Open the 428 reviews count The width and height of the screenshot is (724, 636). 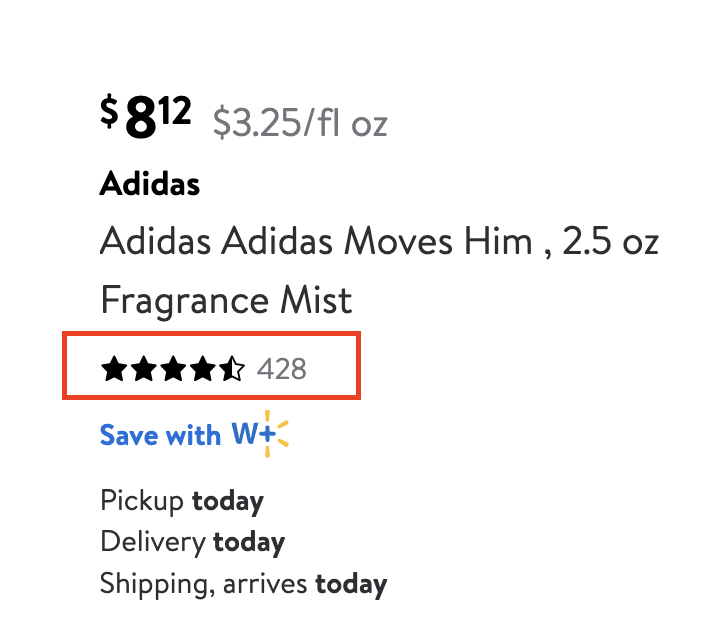tap(281, 370)
